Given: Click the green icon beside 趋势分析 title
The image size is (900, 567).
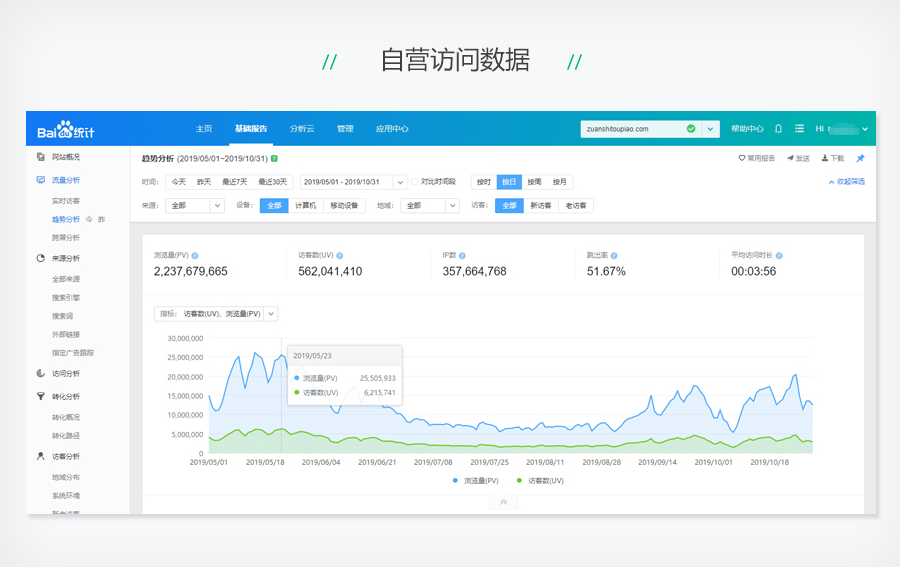Looking at the screenshot, I should (274, 158).
